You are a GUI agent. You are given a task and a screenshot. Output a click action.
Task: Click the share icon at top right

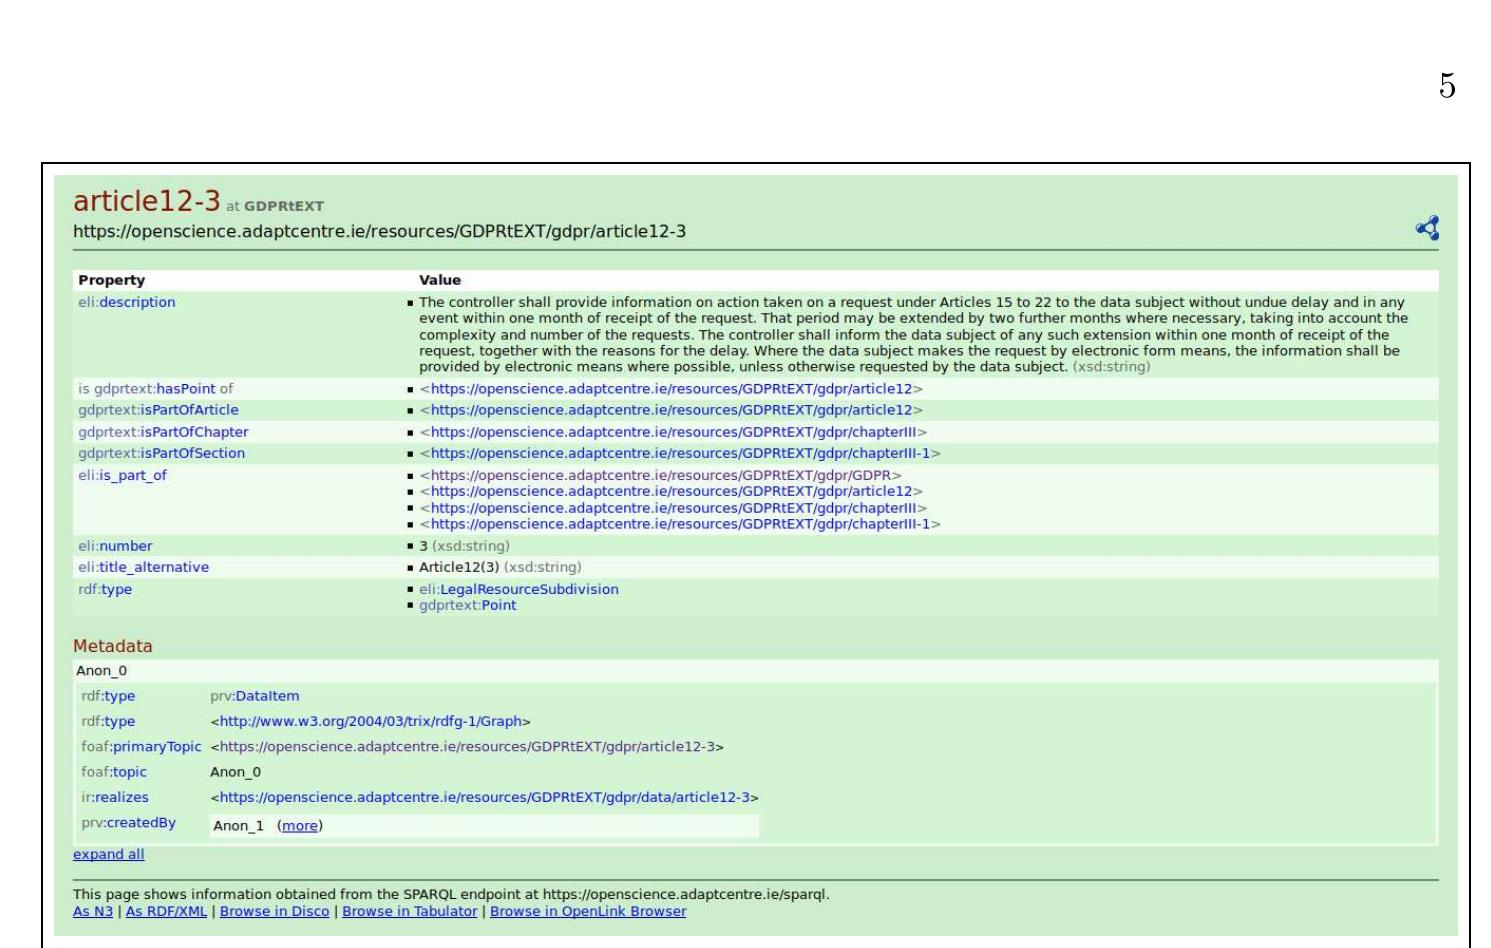[1427, 228]
